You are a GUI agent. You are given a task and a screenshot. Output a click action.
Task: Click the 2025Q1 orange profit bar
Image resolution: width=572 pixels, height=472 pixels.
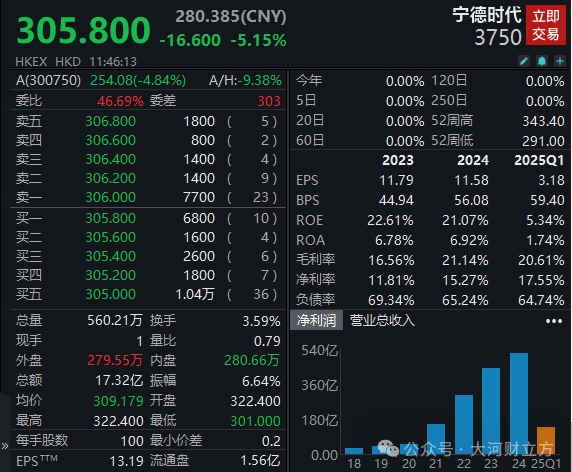[x=546, y=440]
